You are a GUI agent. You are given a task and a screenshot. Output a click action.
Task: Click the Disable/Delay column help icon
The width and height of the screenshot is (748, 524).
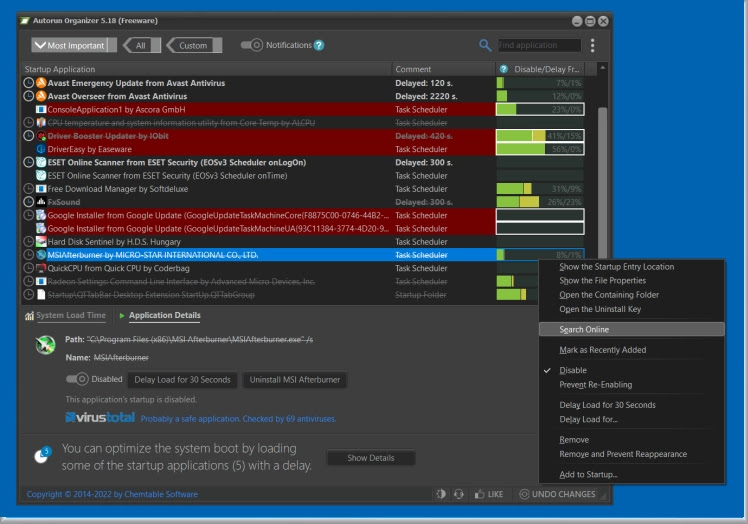click(x=503, y=69)
